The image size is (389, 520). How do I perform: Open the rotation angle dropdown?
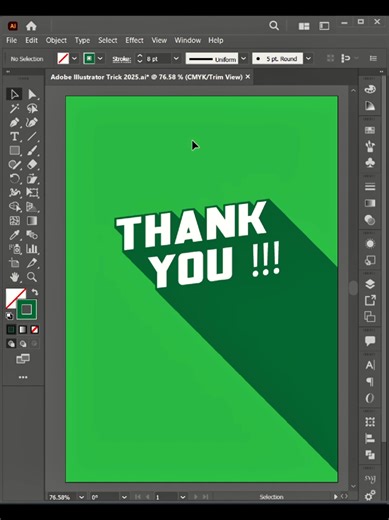pos(124,497)
